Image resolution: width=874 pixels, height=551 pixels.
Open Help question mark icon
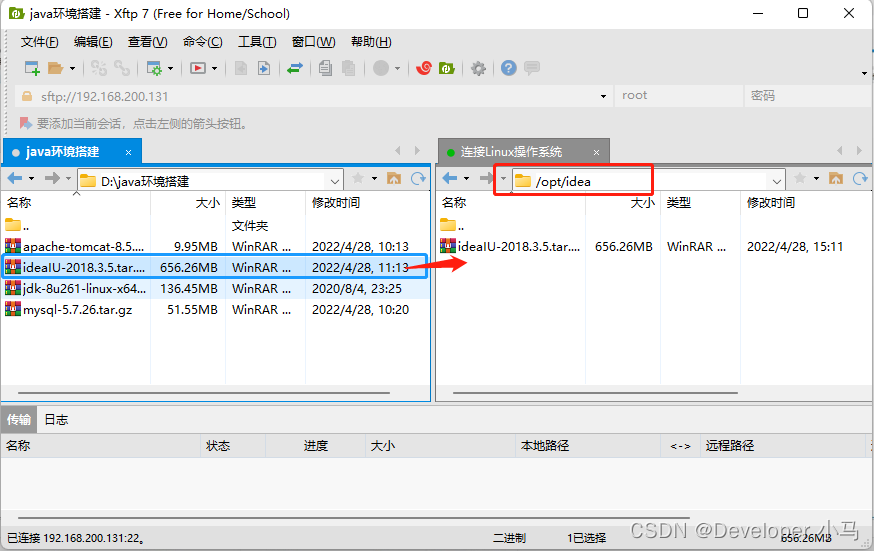tap(508, 68)
